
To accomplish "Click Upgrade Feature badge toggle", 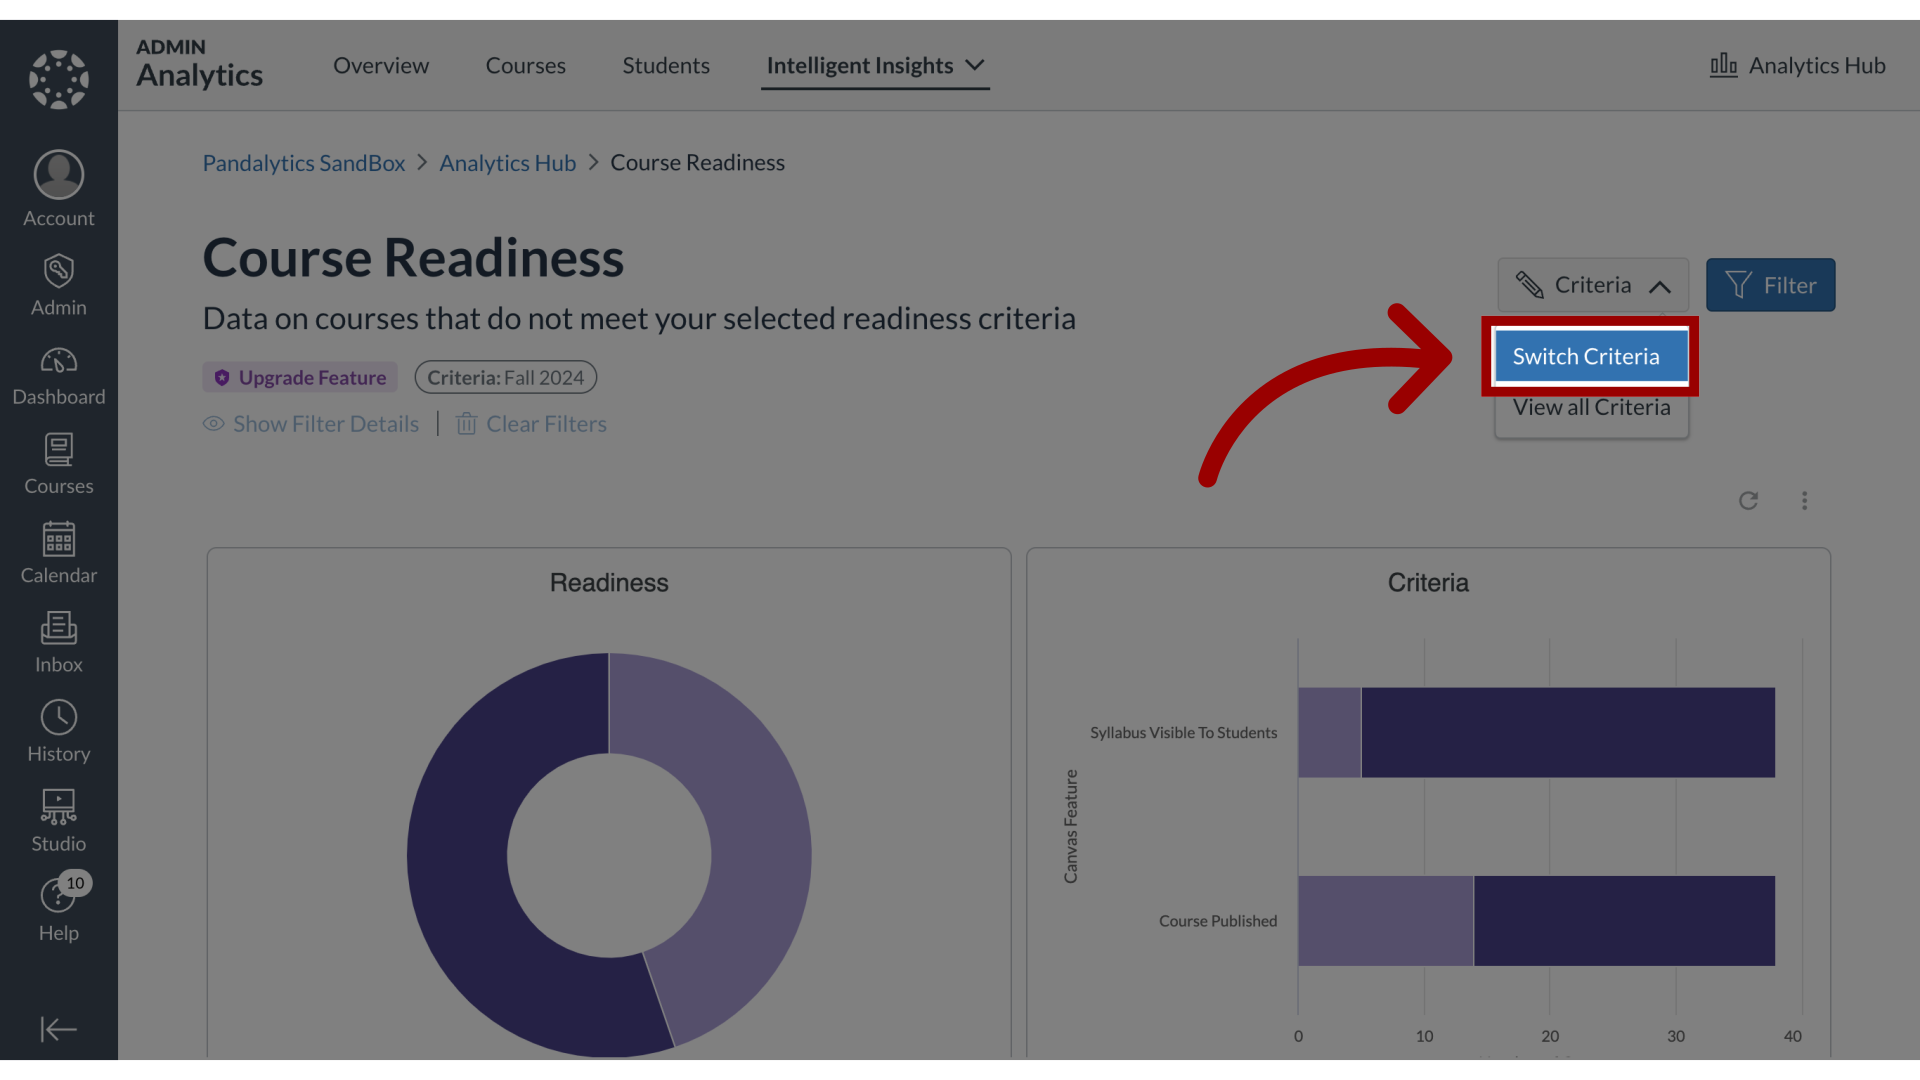I will pyautogui.click(x=301, y=378).
